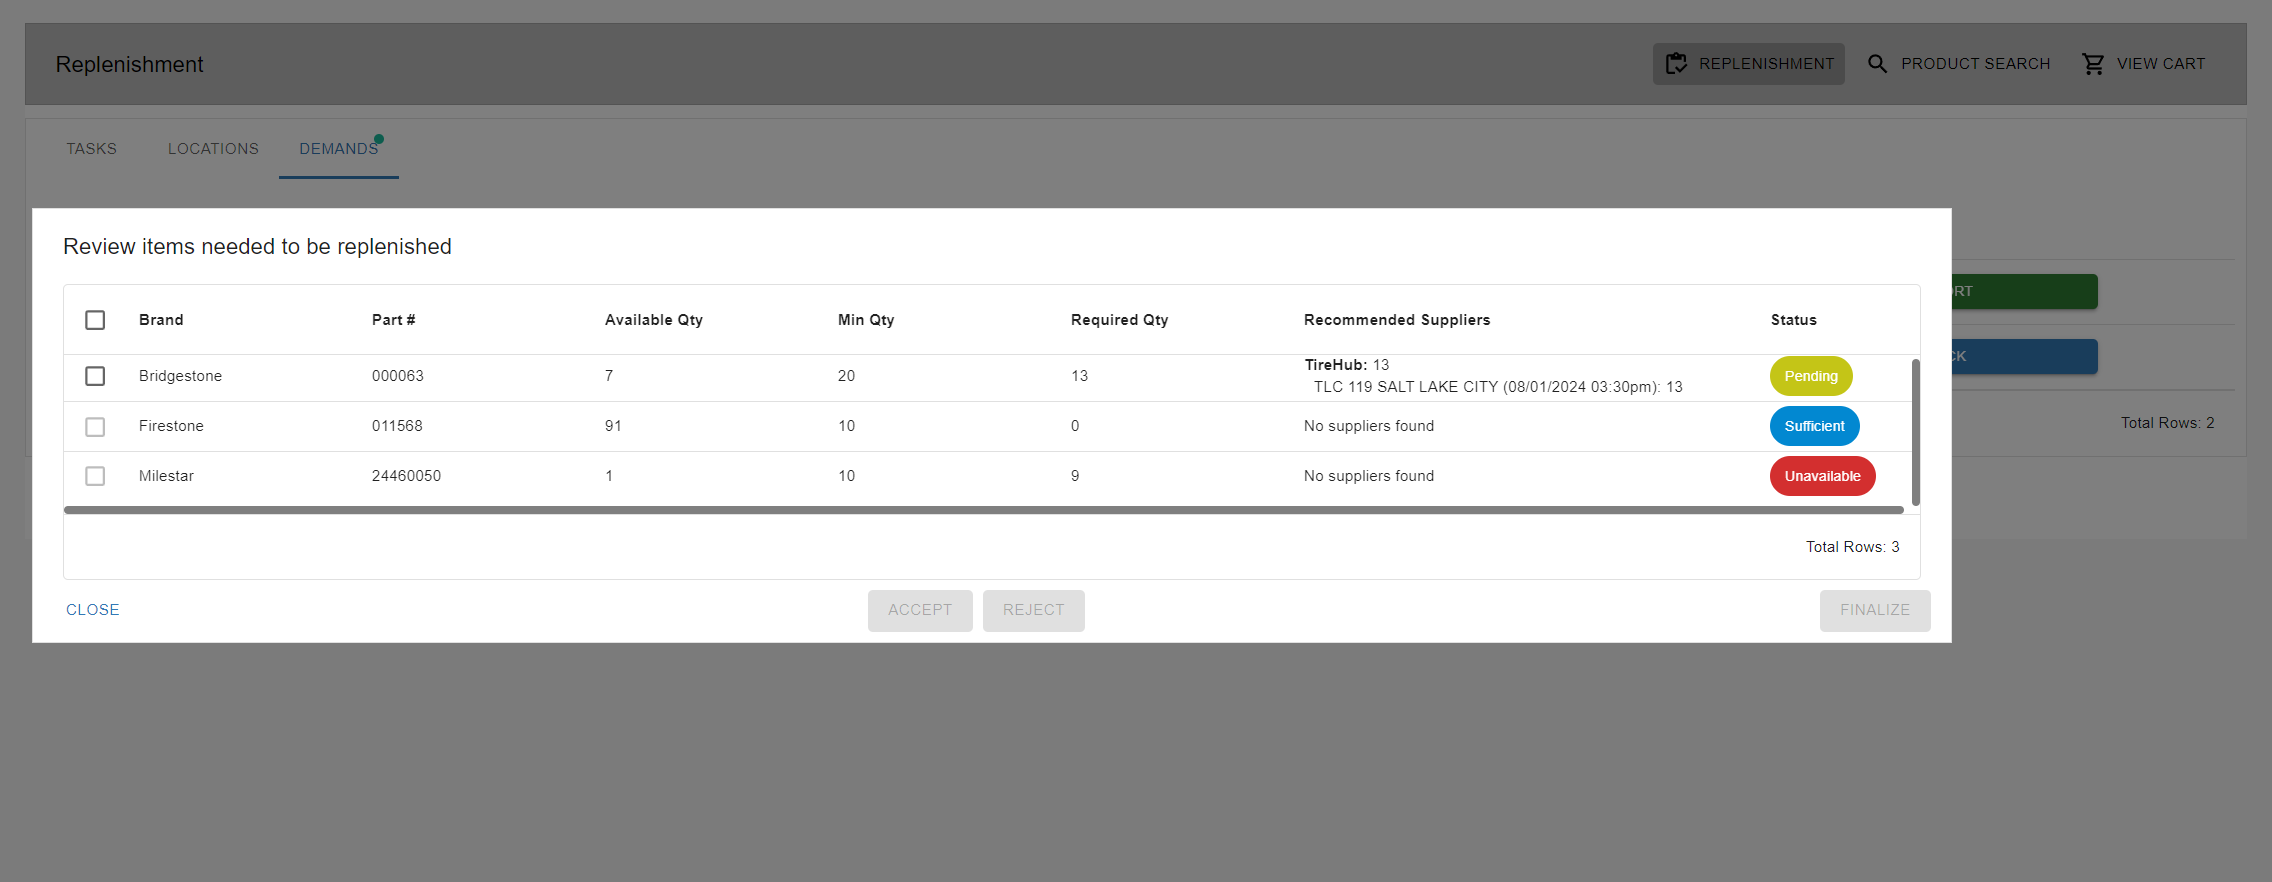Screen dimensions: 2272x882
Task: Click the View Cart shopping cart icon
Action: point(2093,64)
